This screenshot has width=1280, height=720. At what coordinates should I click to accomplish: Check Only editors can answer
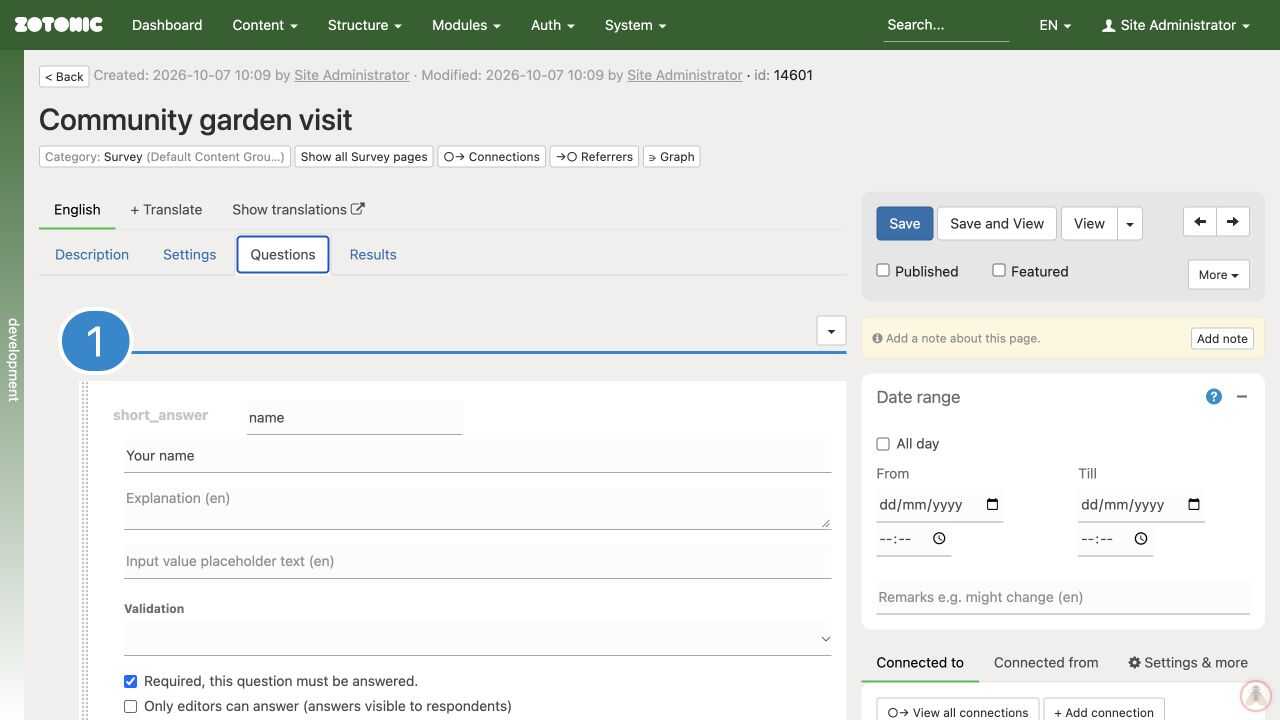130,706
